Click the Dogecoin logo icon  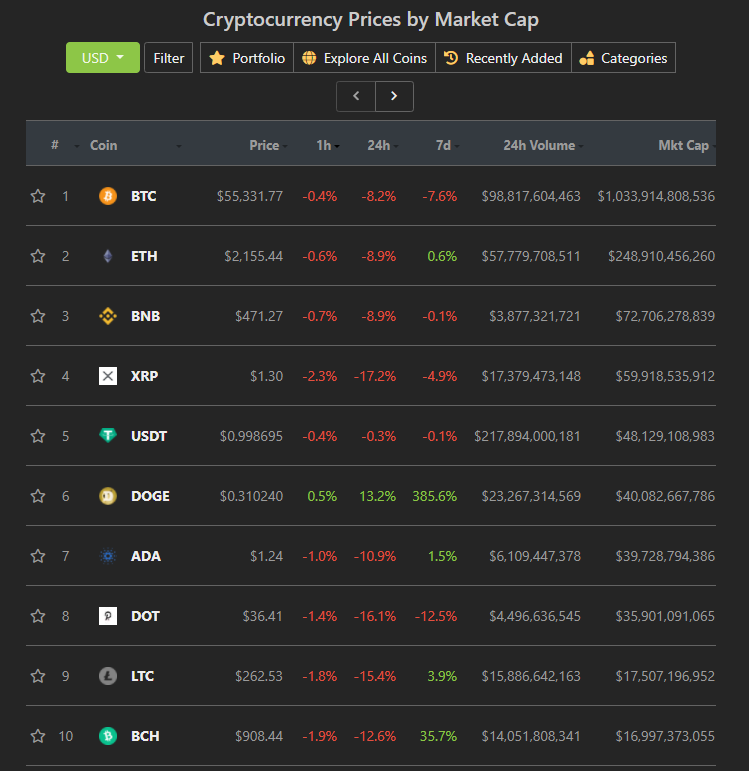(108, 496)
